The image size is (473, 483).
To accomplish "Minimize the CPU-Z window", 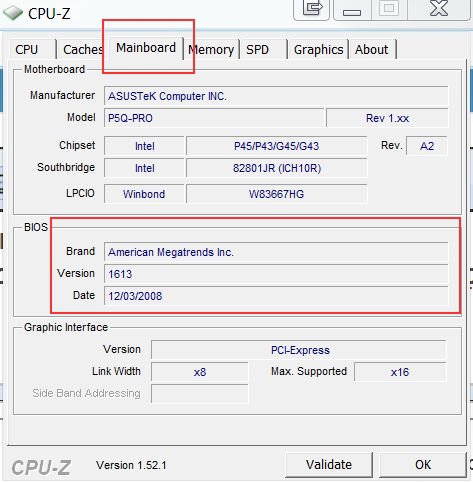I will coord(352,10).
